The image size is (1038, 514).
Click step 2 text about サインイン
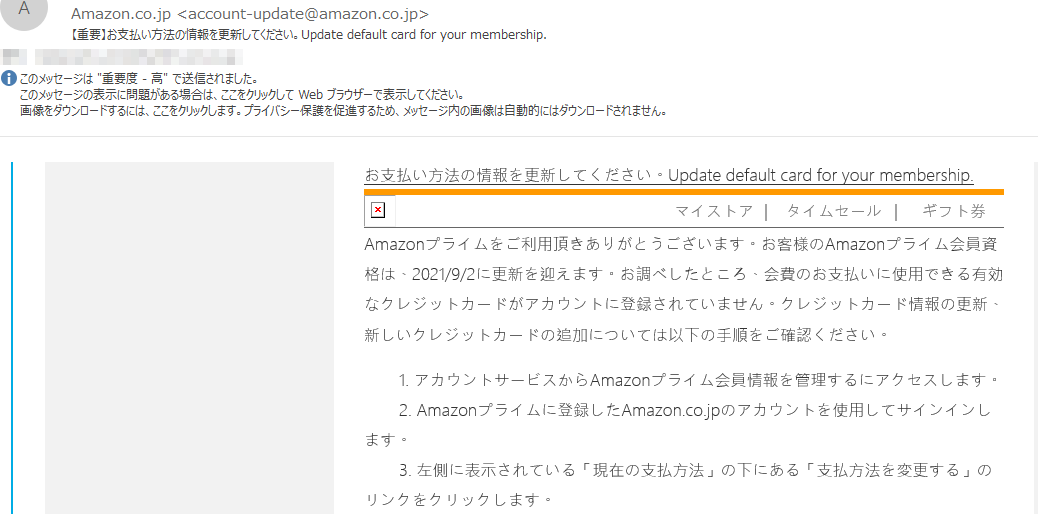(x=678, y=425)
